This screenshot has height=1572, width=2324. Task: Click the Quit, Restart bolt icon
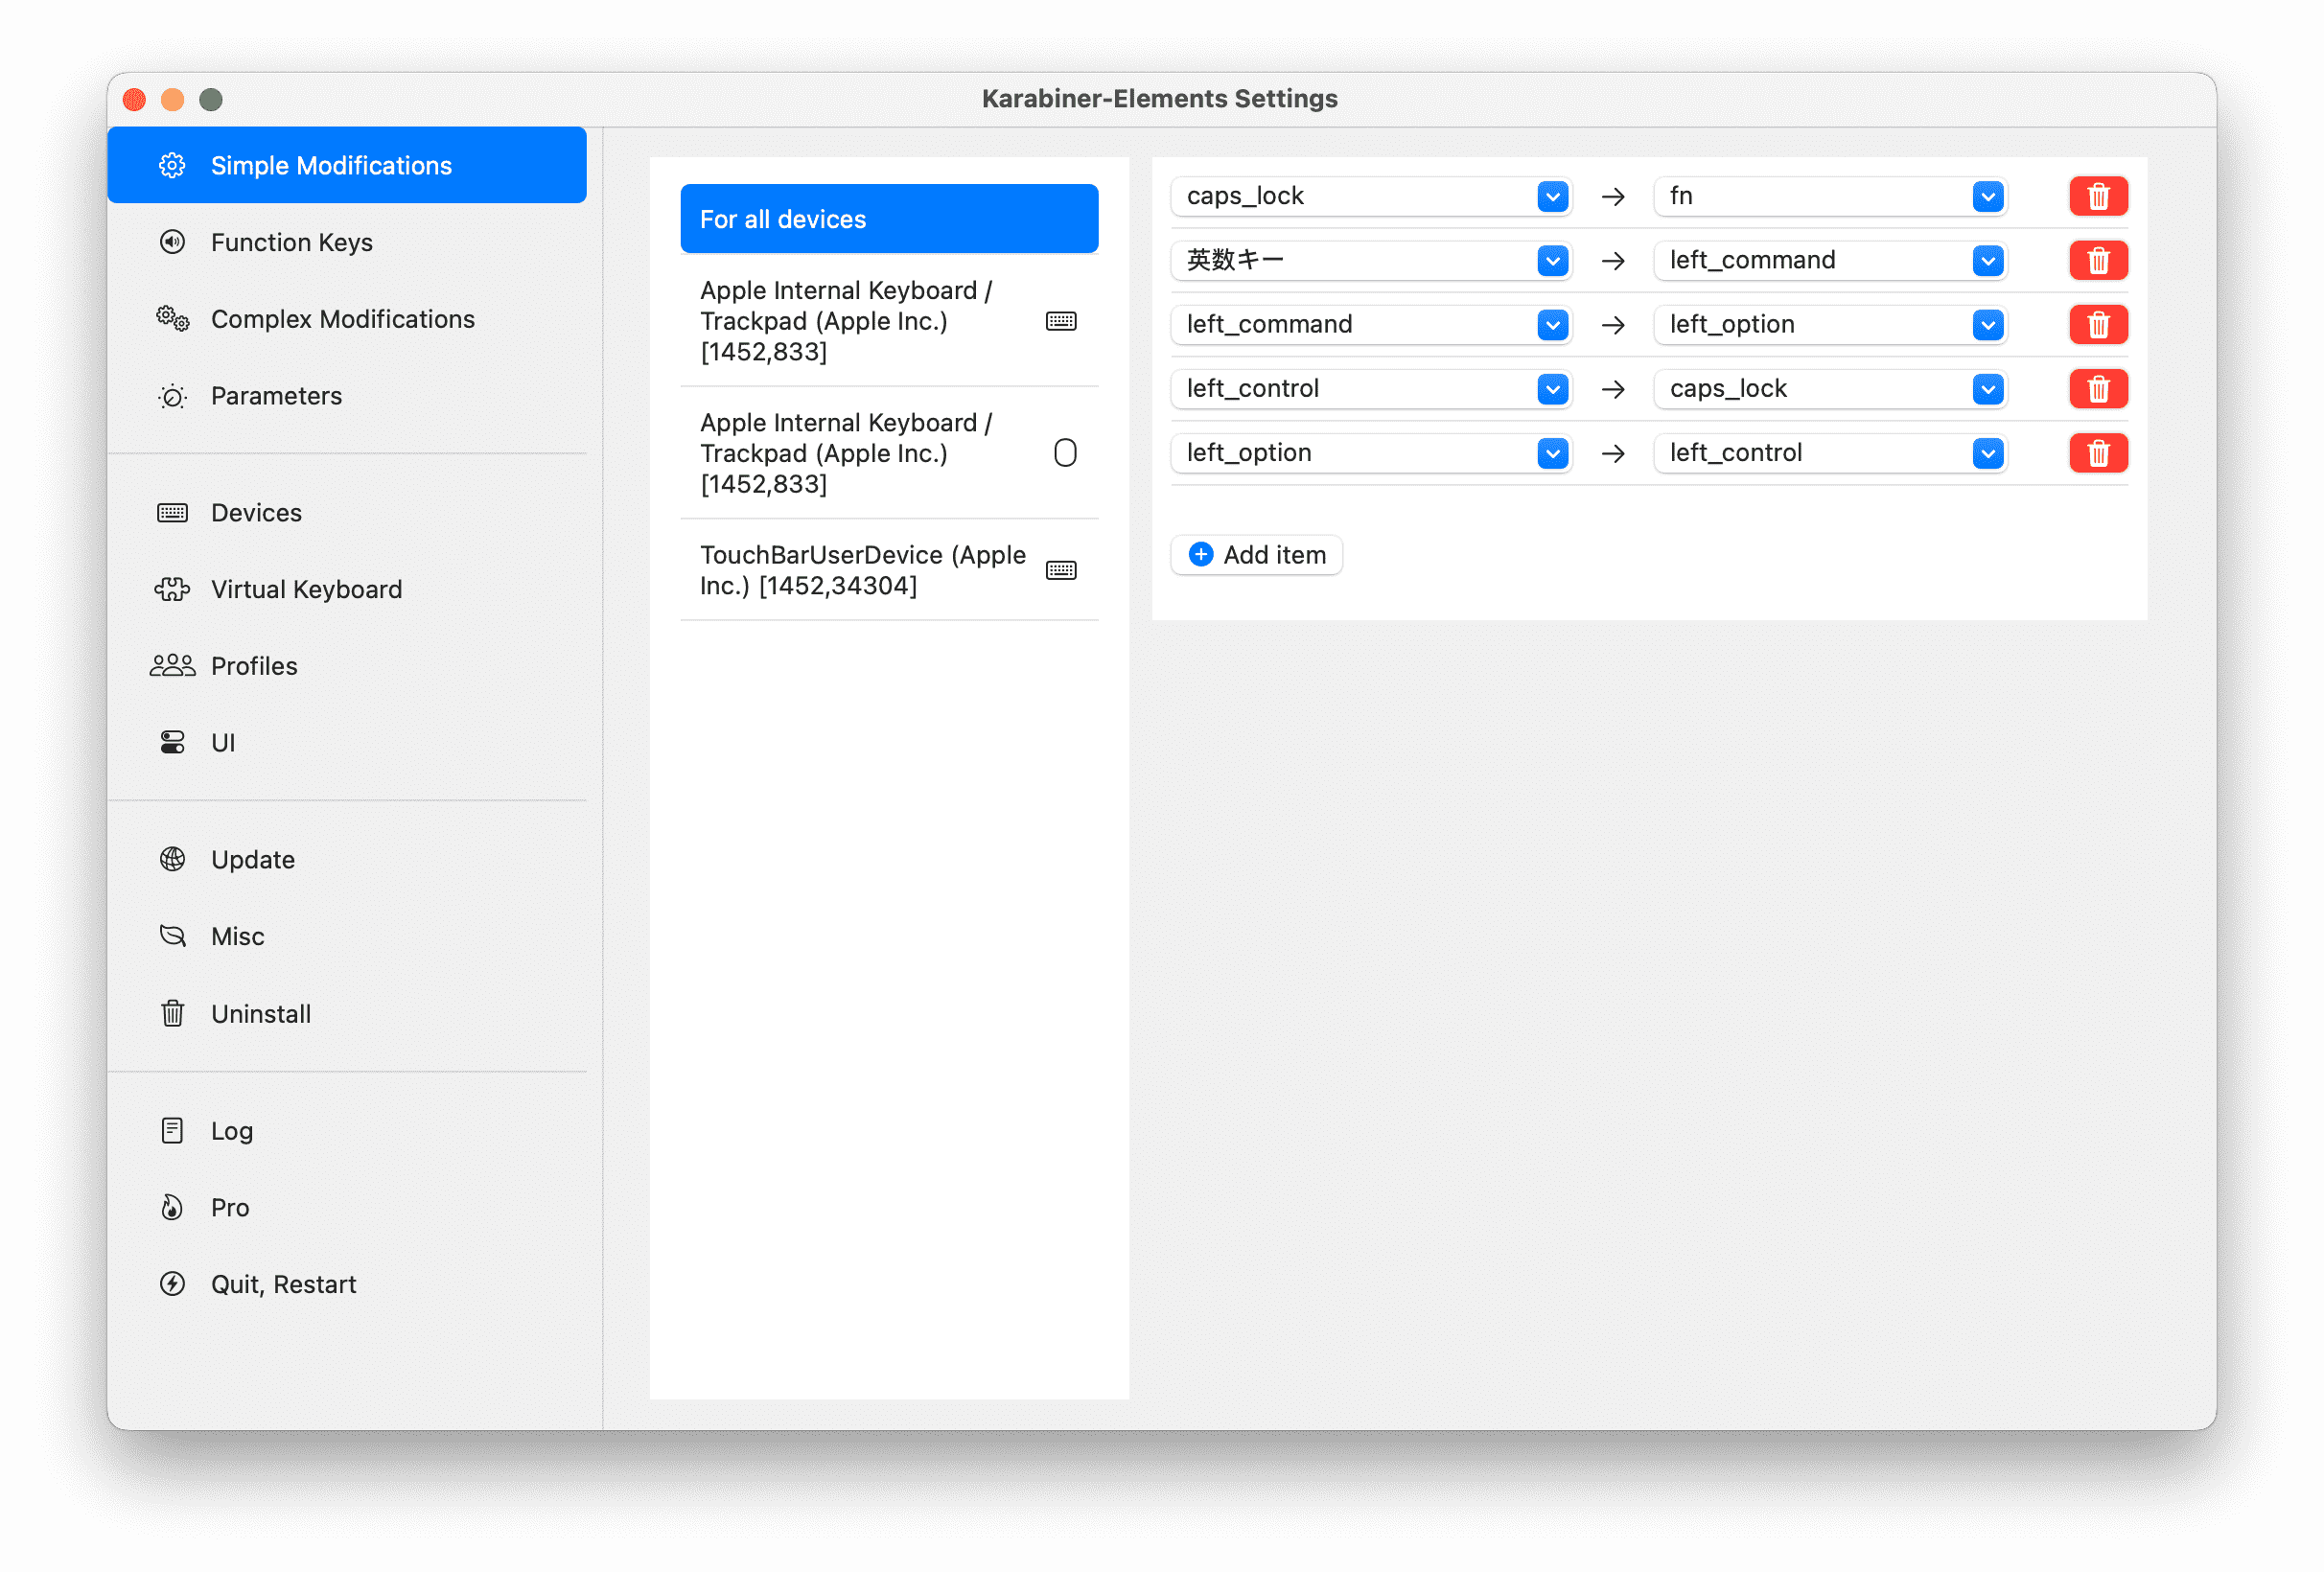click(172, 1284)
